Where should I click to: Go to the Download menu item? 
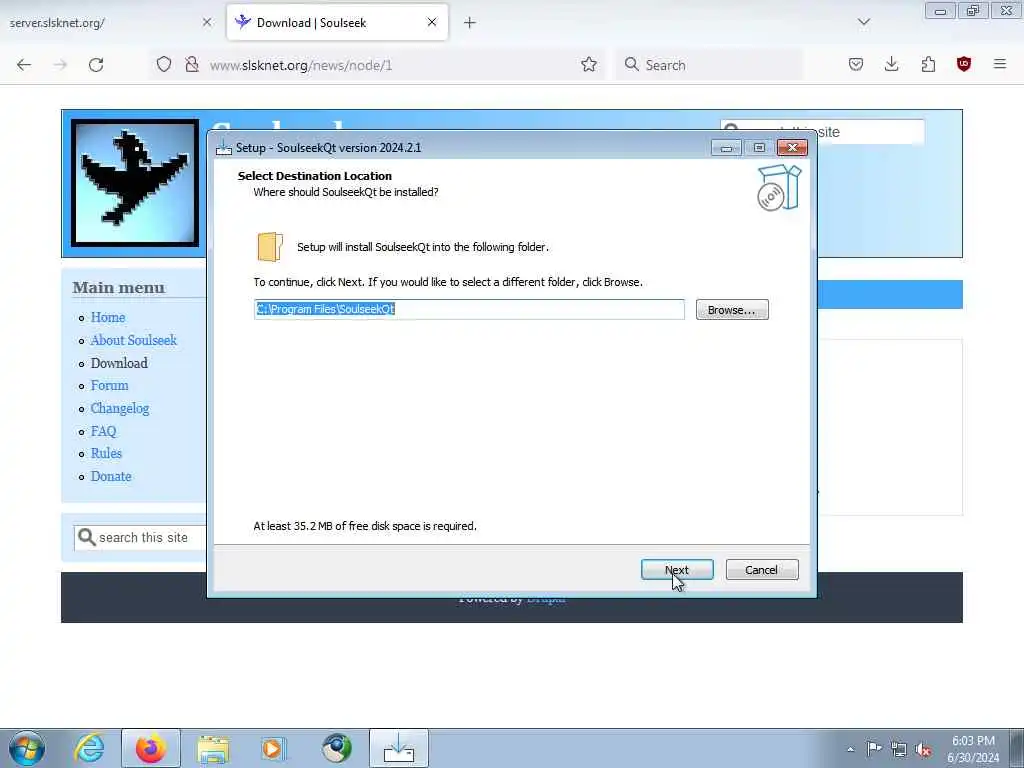tap(119, 363)
